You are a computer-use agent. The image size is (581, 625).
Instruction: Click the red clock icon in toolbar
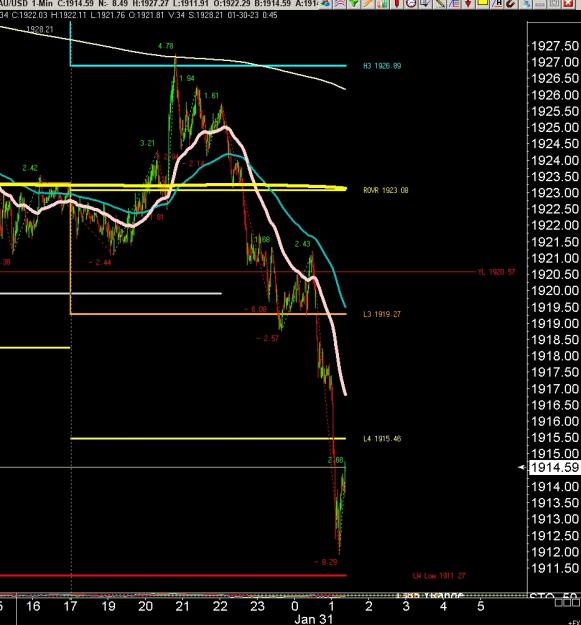(x=411, y=4)
